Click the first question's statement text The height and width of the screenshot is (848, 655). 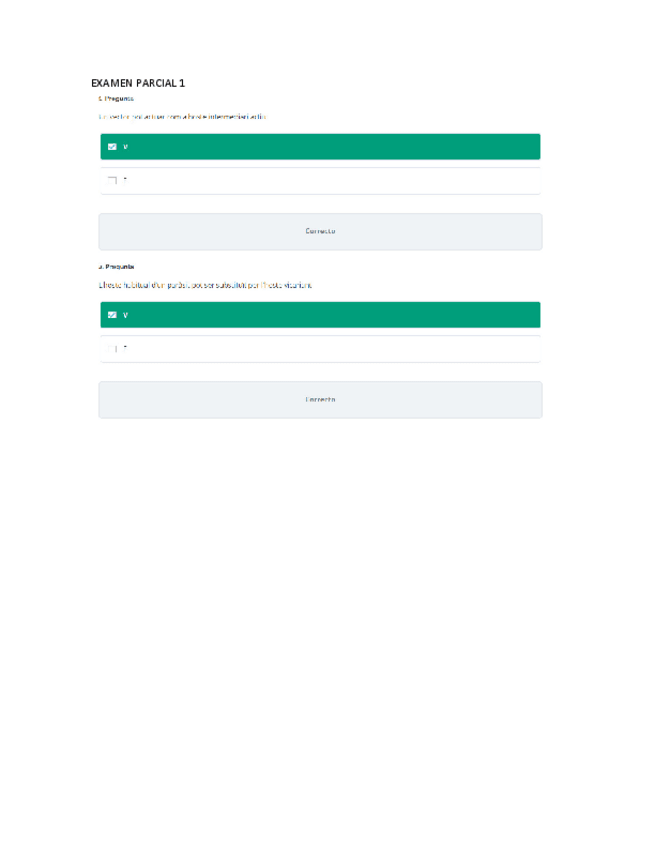click(x=182, y=116)
